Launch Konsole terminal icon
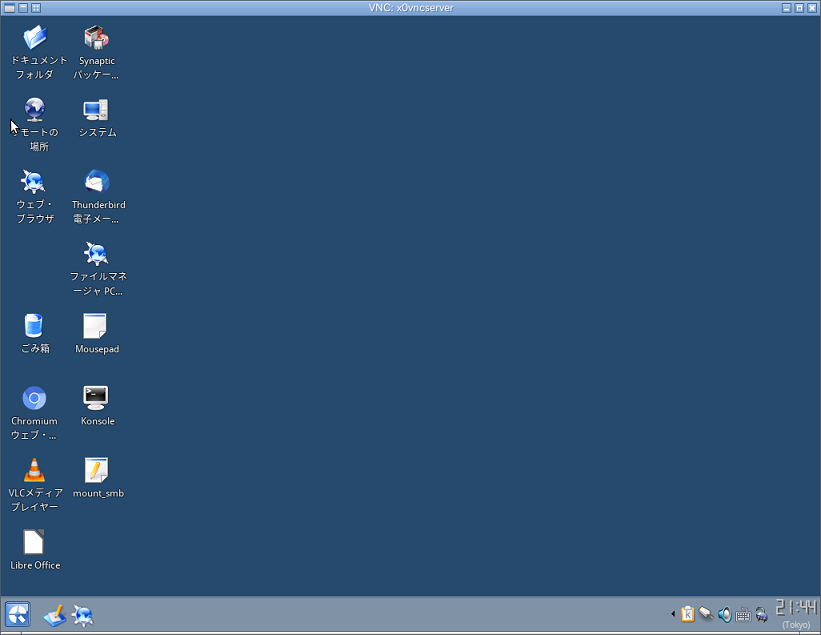The image size is (821, 635). 96,398
